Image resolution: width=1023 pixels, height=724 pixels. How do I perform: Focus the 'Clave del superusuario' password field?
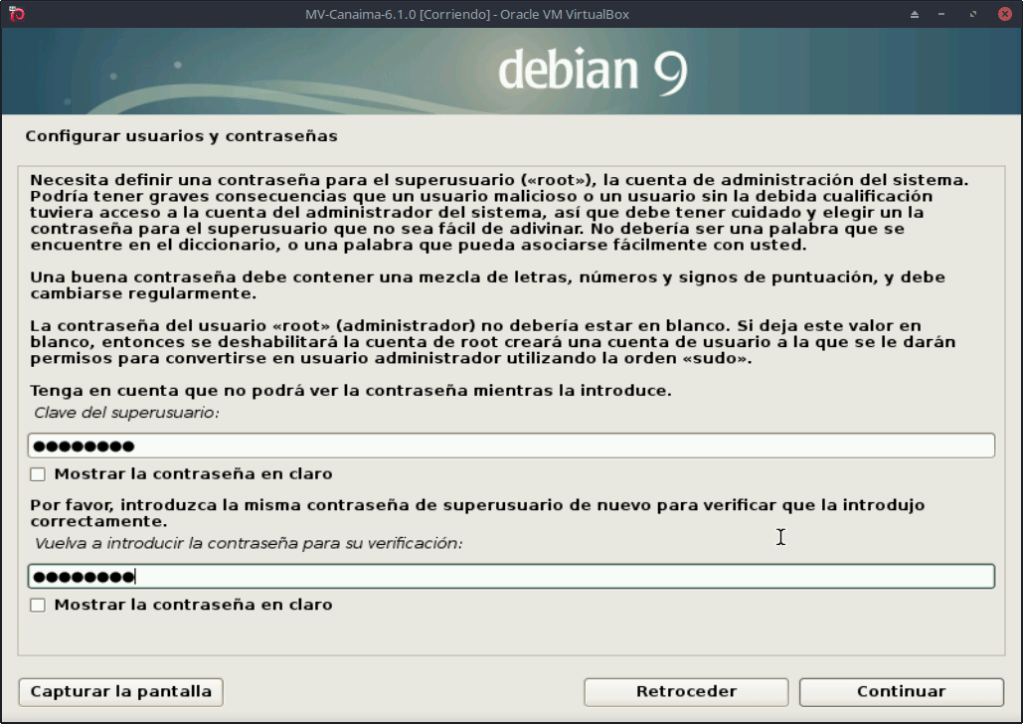(x=511, y=446)
